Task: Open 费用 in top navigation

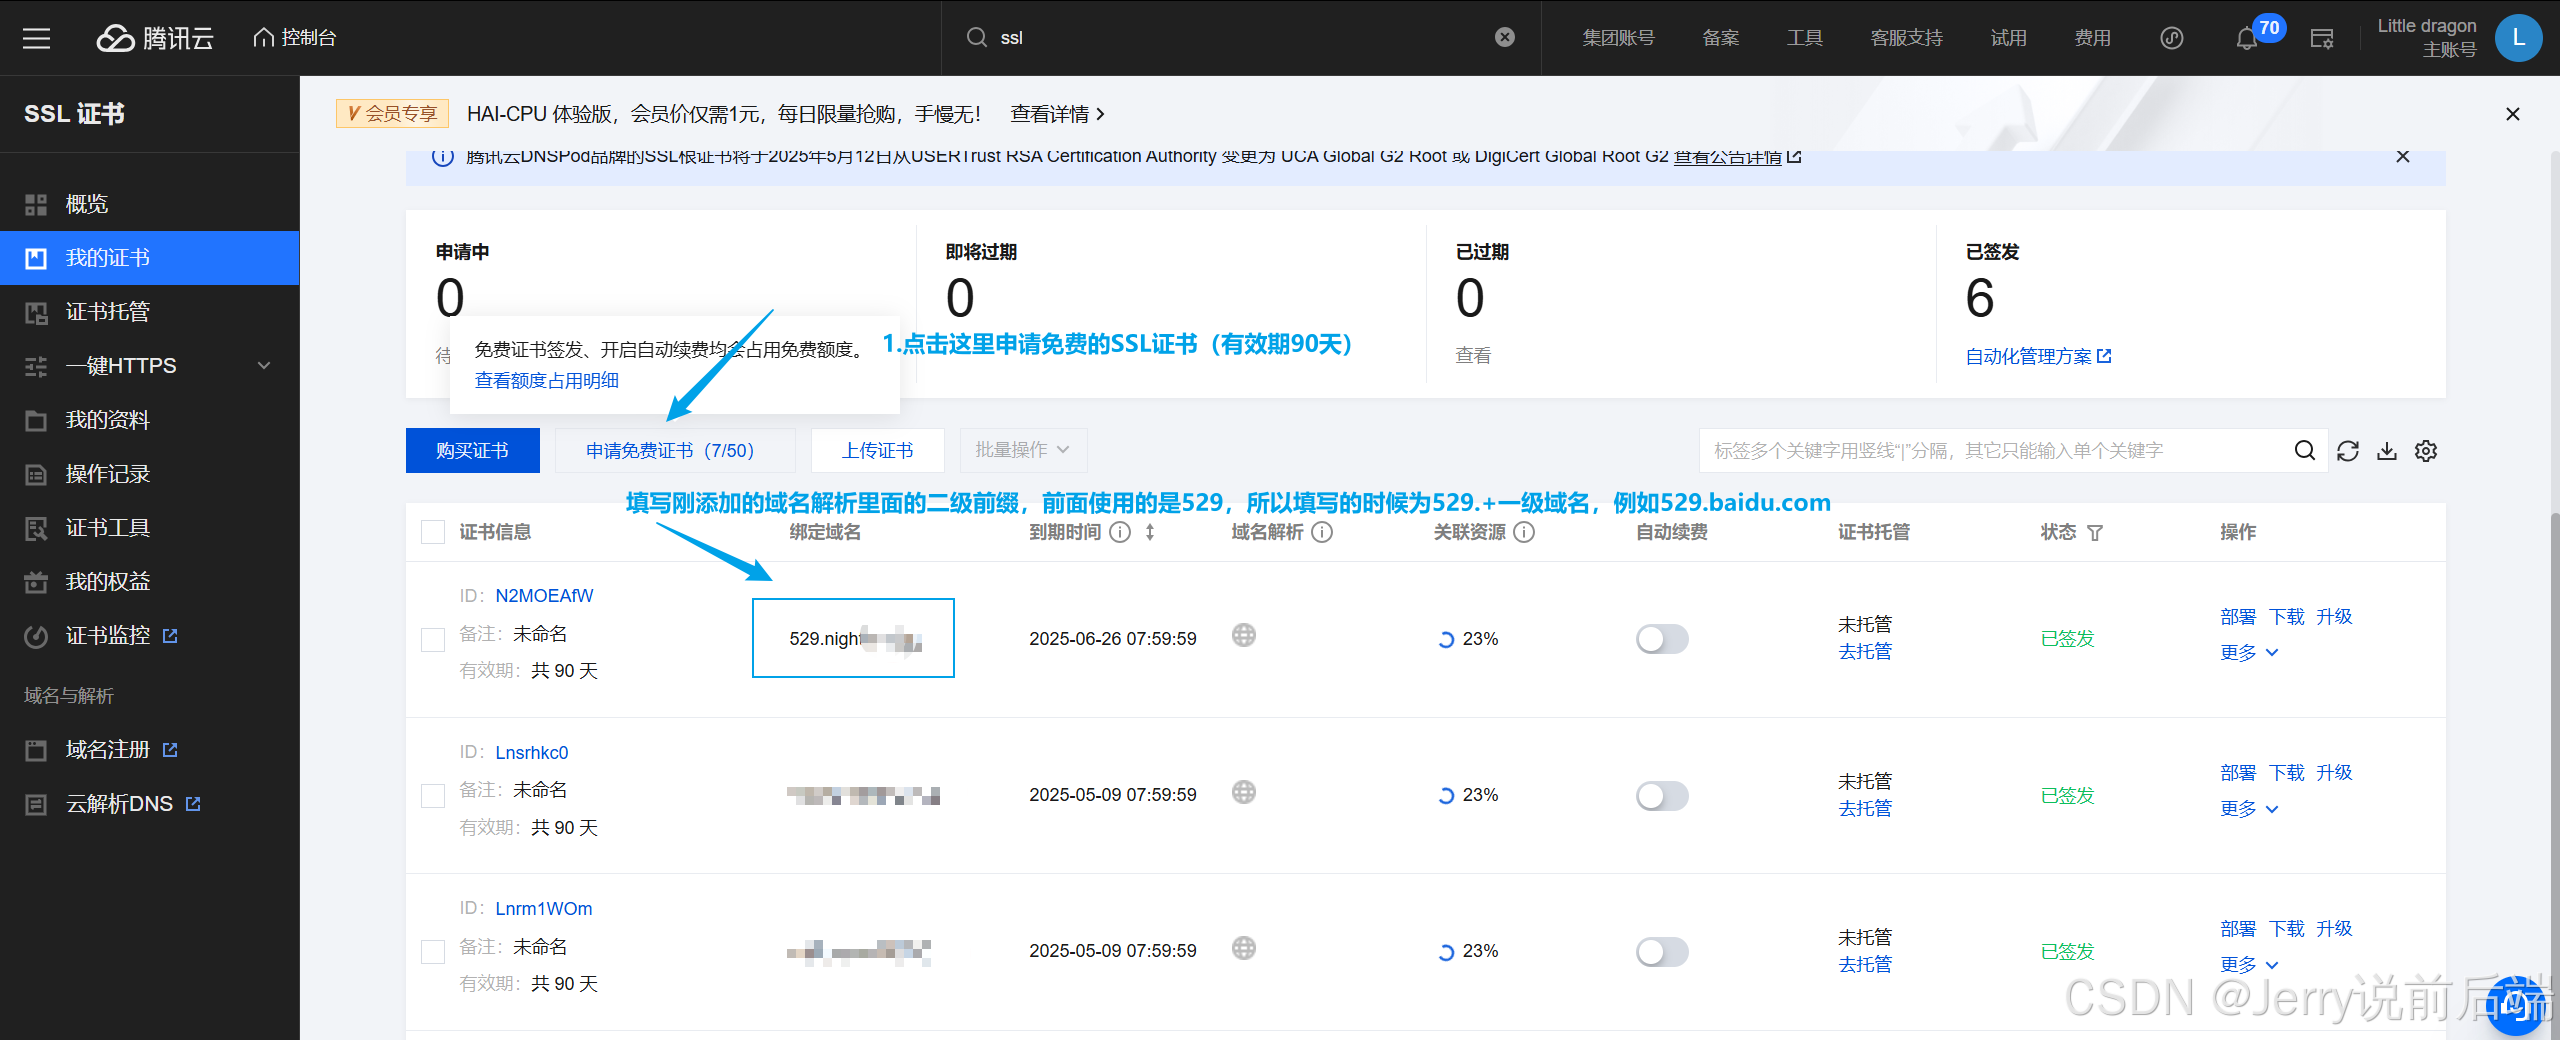Action: coord(2092,38)
